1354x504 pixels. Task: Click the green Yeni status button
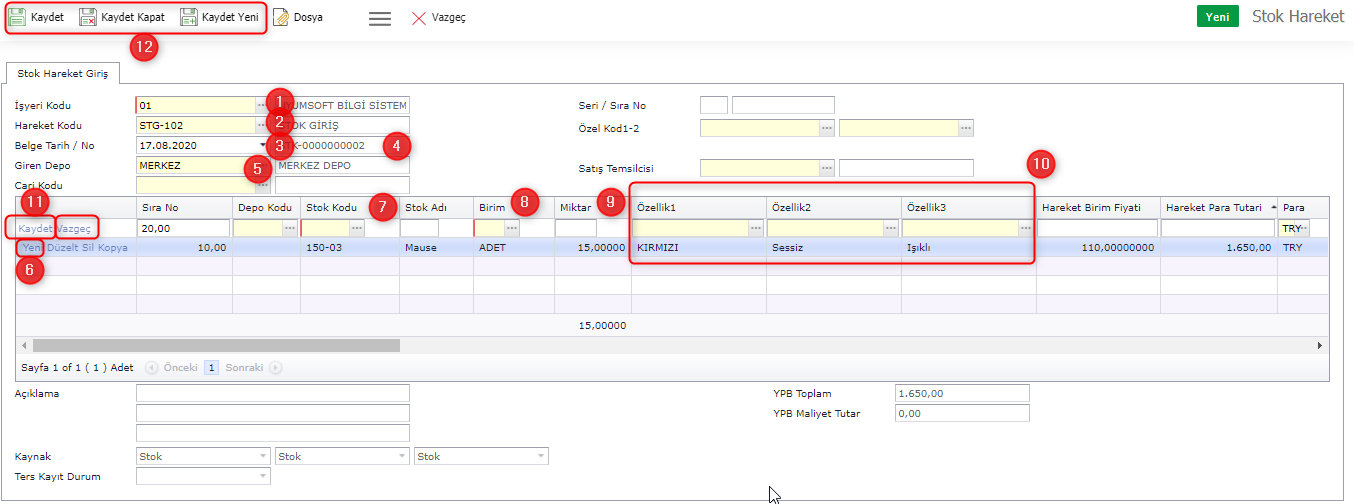1217,16
